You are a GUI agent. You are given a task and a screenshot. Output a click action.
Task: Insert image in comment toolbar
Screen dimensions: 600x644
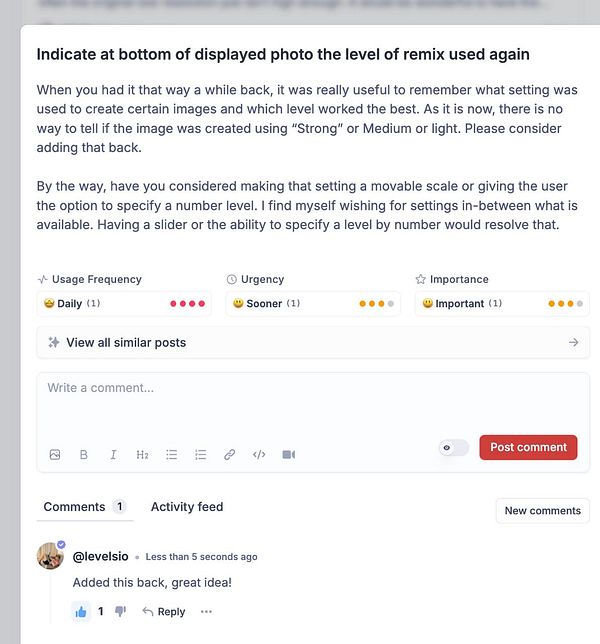55,455
